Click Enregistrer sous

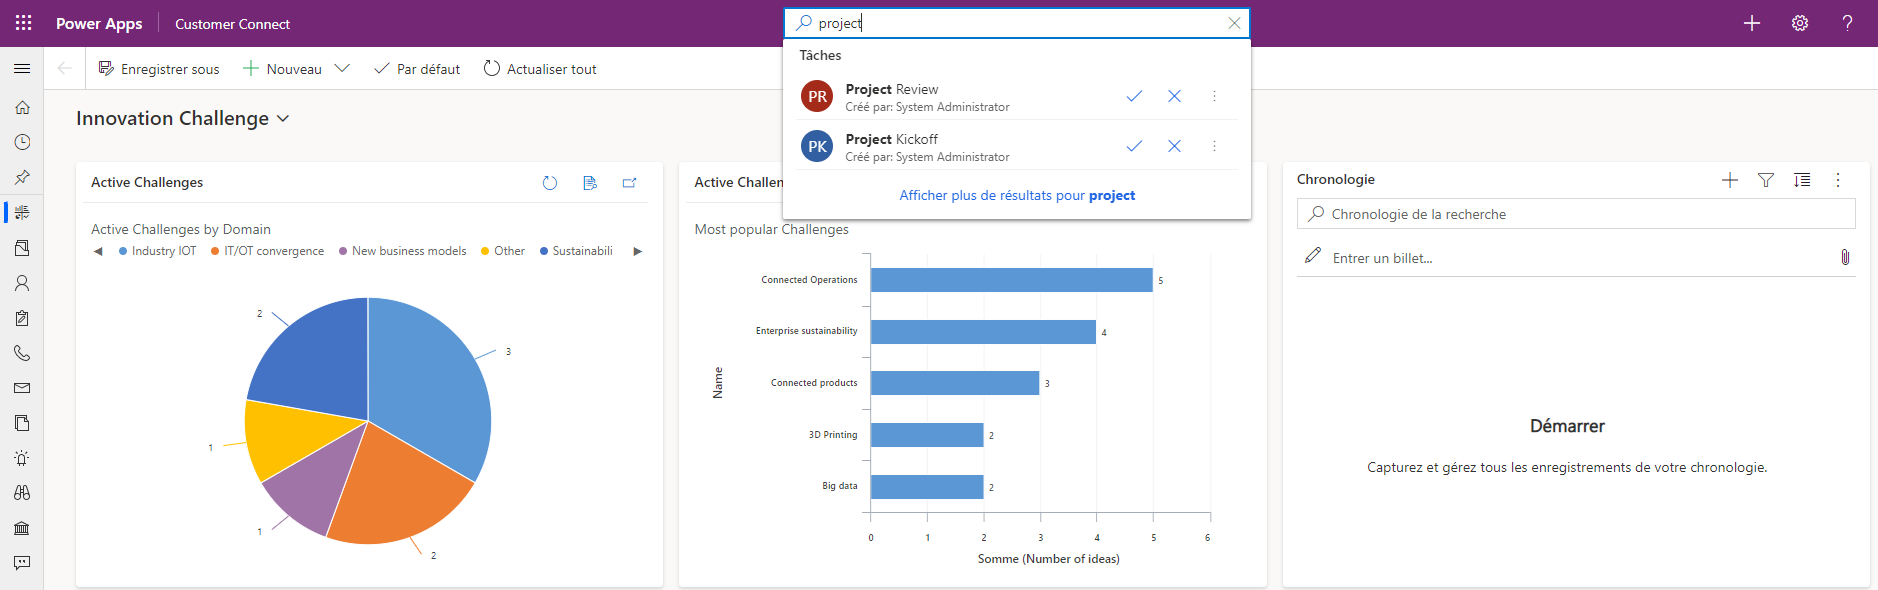click(159, 69)
